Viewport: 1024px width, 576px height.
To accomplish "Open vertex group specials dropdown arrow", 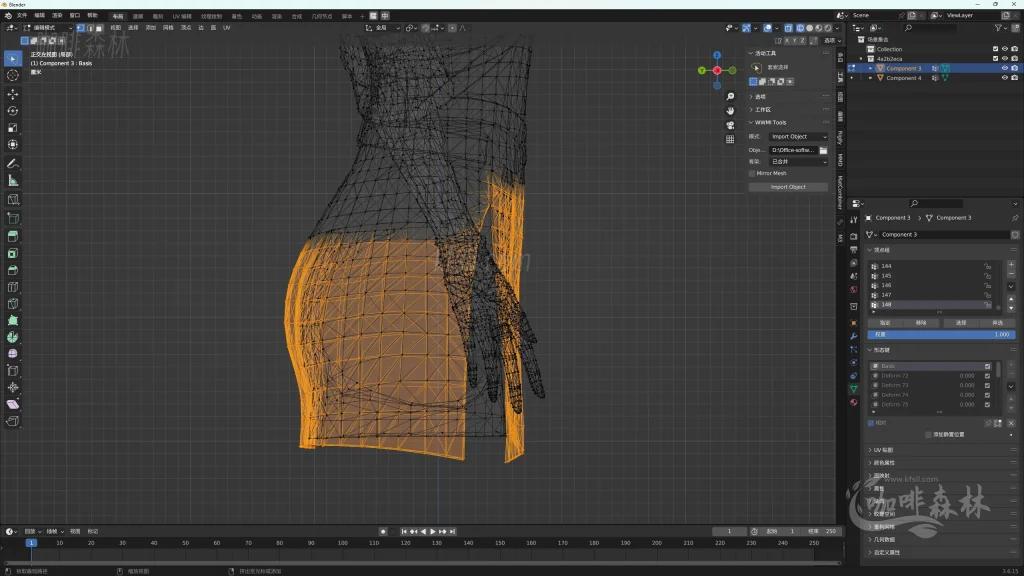I will pyautogui.click(x=1011, y=286).
